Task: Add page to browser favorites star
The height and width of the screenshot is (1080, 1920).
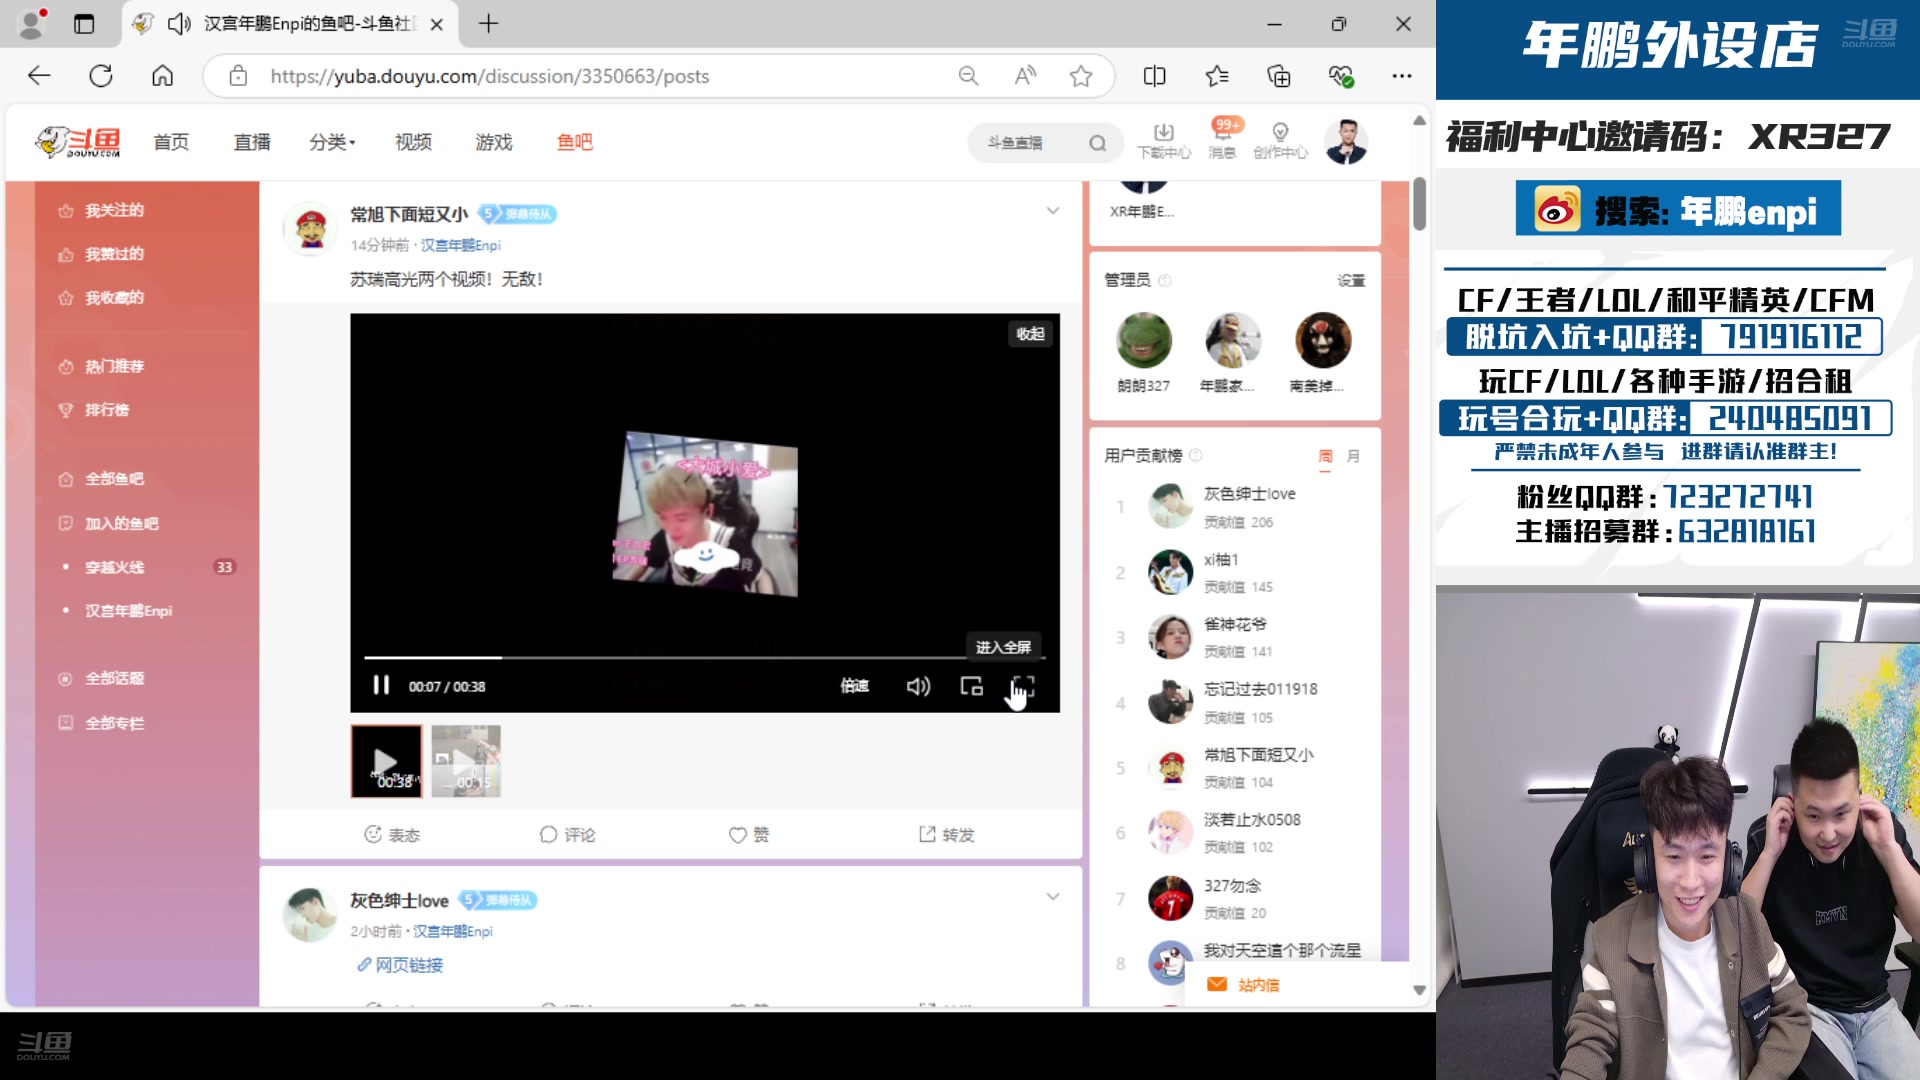Action: click(x=1081, y=76)
